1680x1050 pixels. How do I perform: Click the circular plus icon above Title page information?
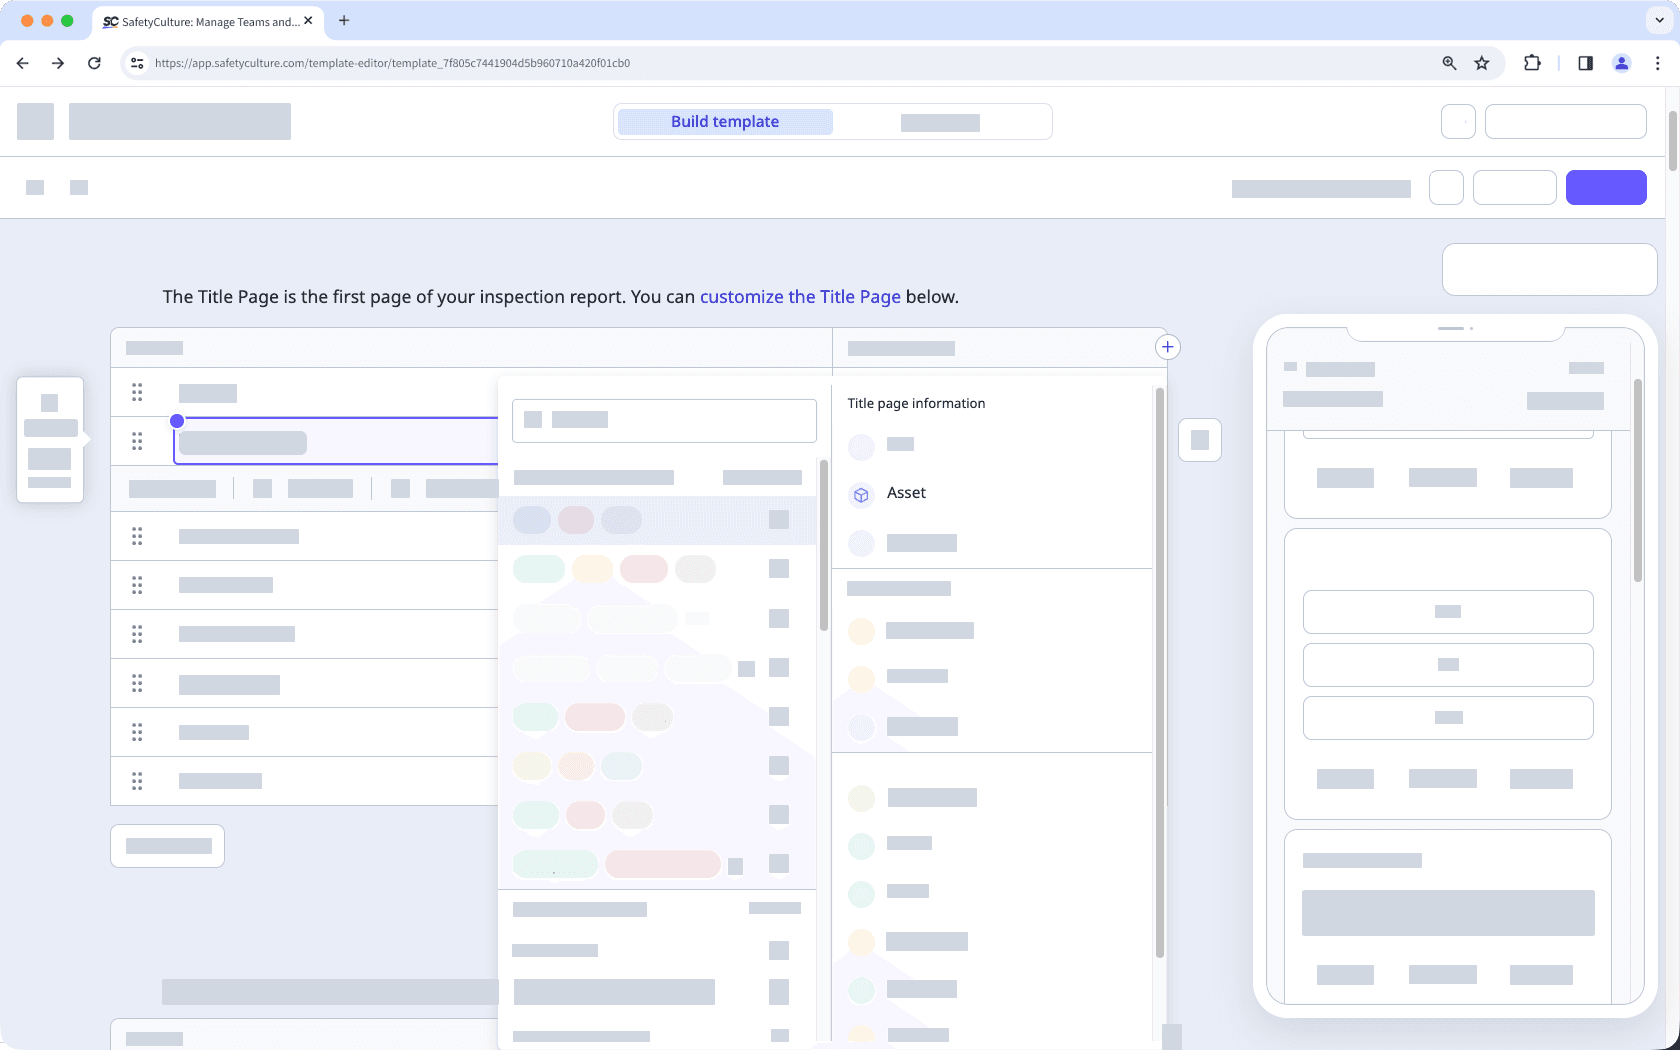1167,346
